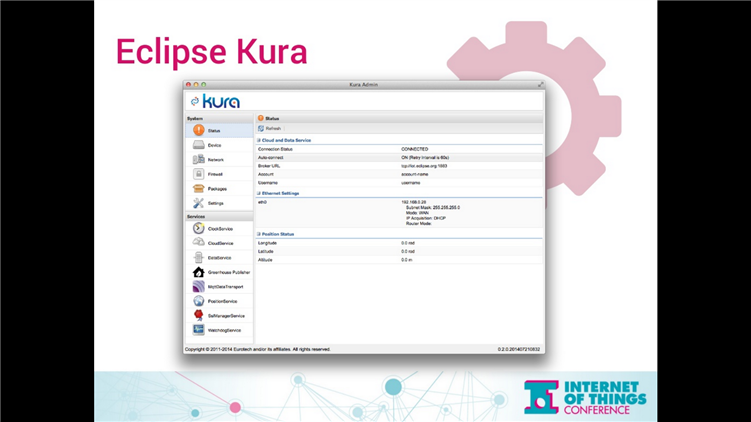Select the Latitude row label

(x=266, y=251)
